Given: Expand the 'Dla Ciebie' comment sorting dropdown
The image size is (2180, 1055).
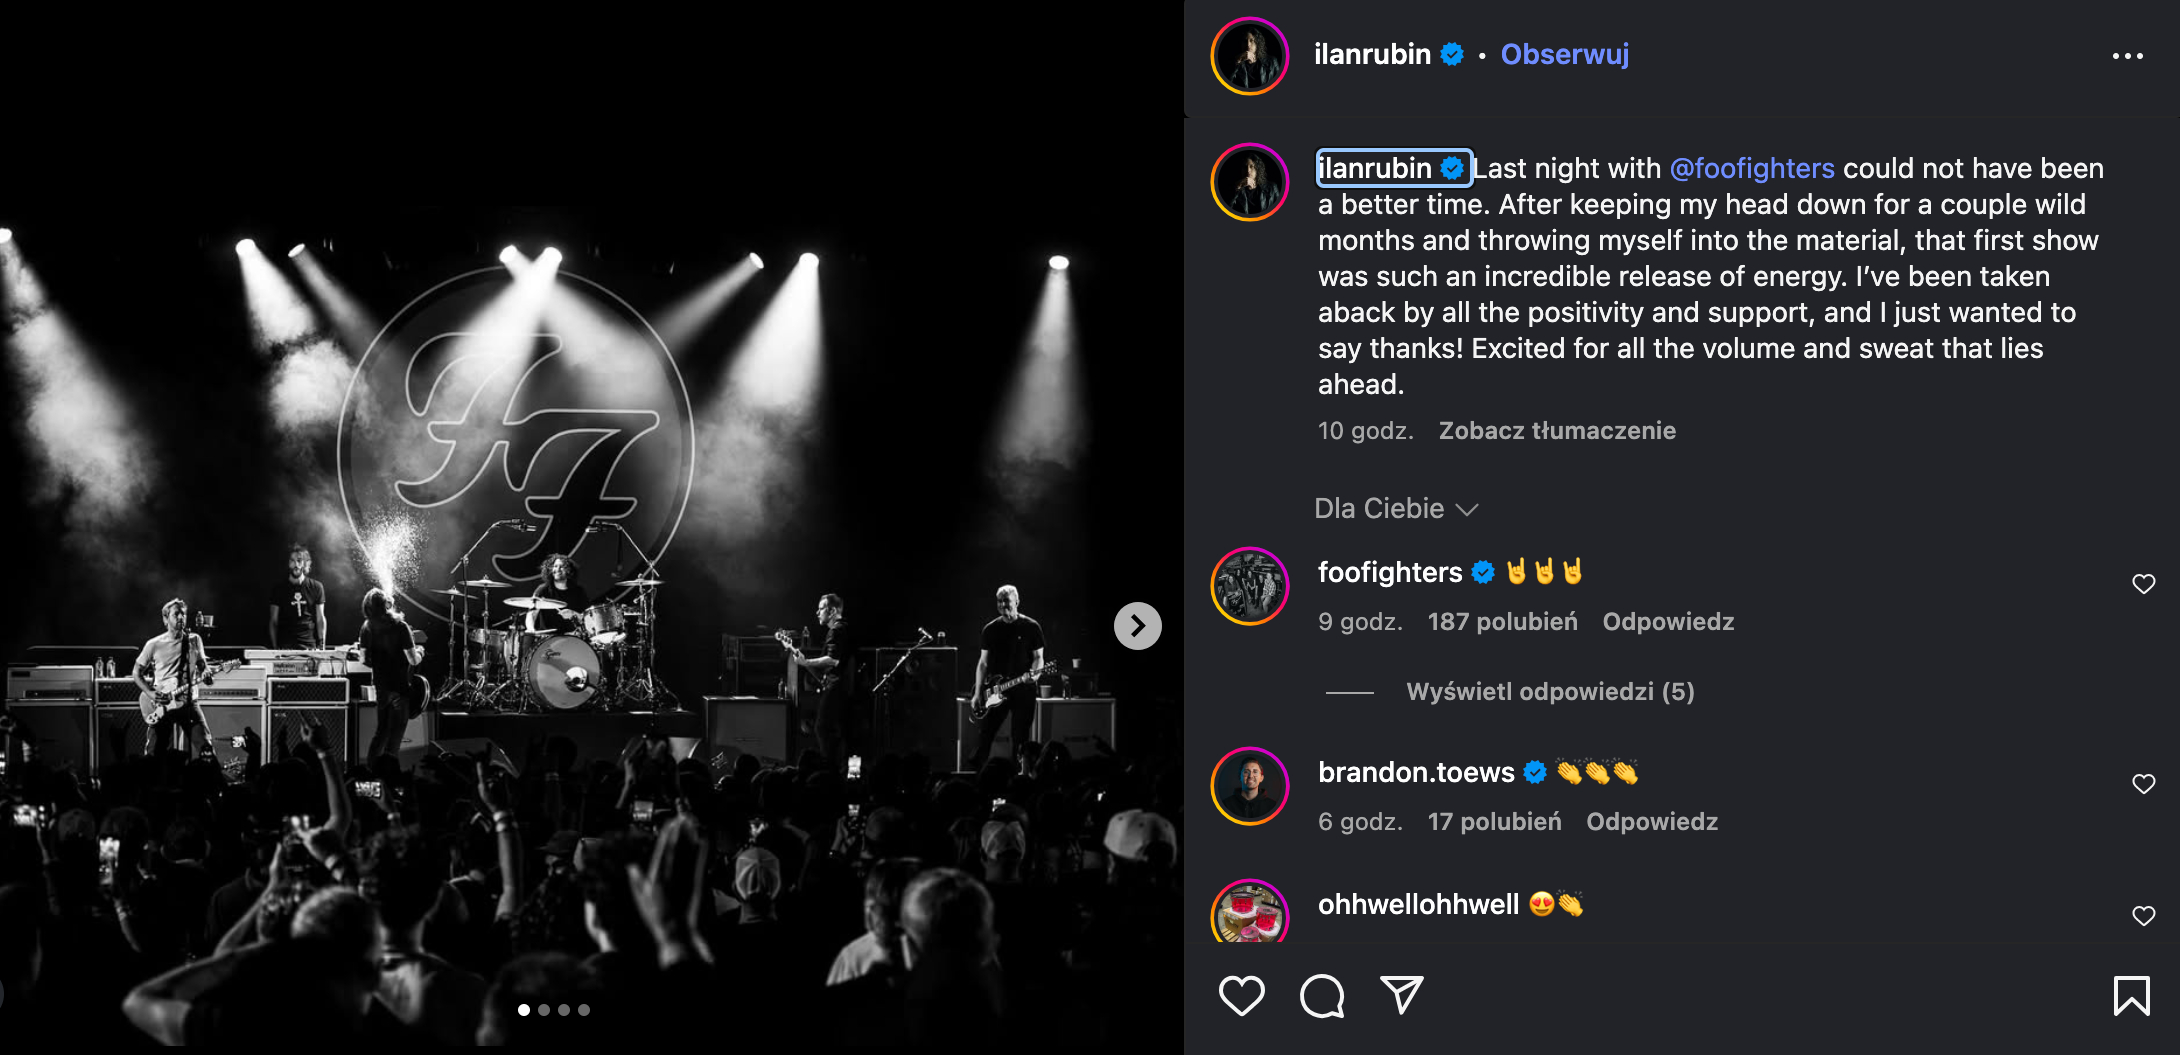Looking at the screenshot, I should click(x=1396, y=509).
